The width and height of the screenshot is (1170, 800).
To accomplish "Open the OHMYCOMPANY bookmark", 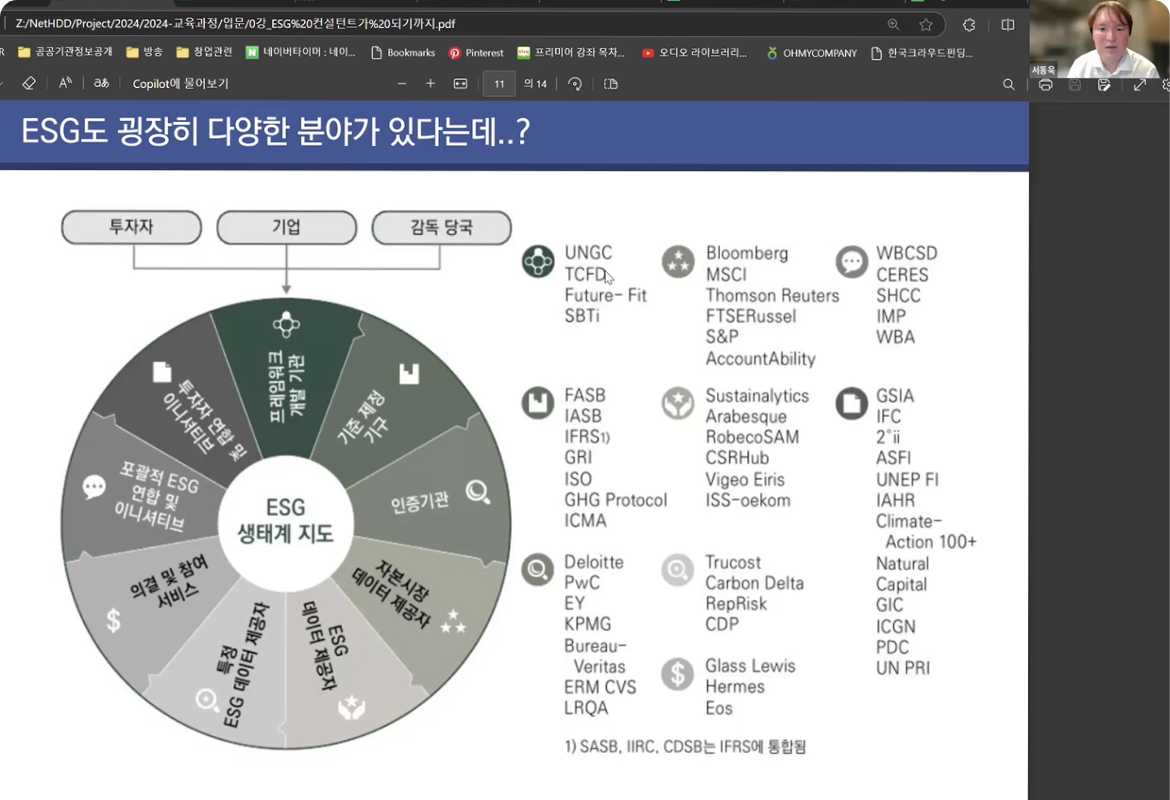I will 812,52.
